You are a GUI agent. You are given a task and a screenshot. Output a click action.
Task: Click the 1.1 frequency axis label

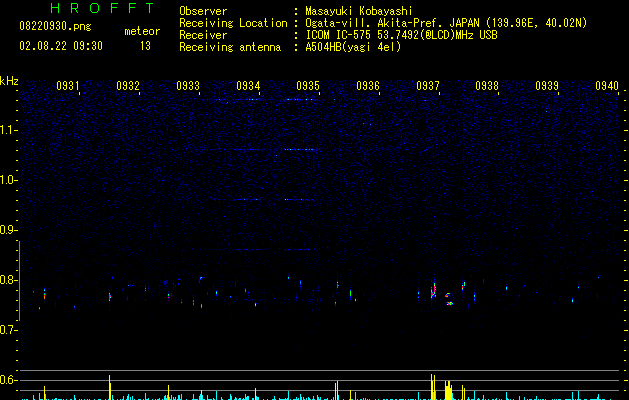tap(8, 130)
